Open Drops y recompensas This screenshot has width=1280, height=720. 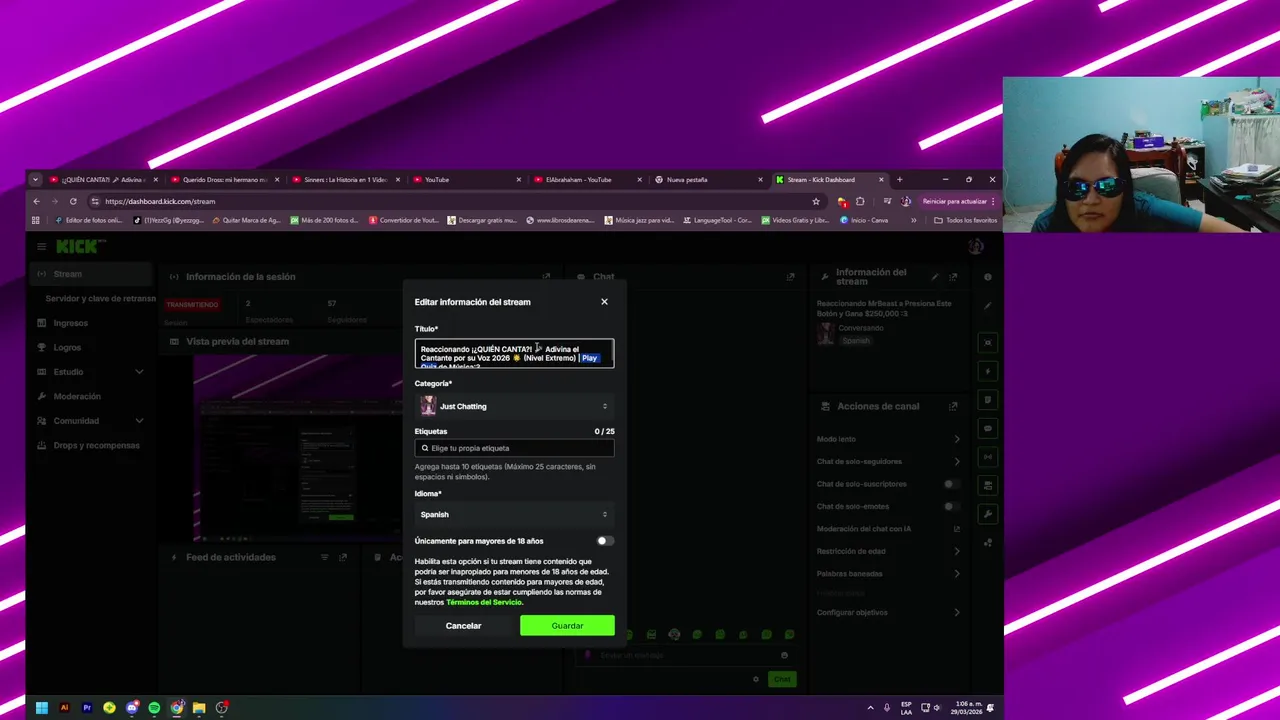pyautogui.click(x=90, y=445)
